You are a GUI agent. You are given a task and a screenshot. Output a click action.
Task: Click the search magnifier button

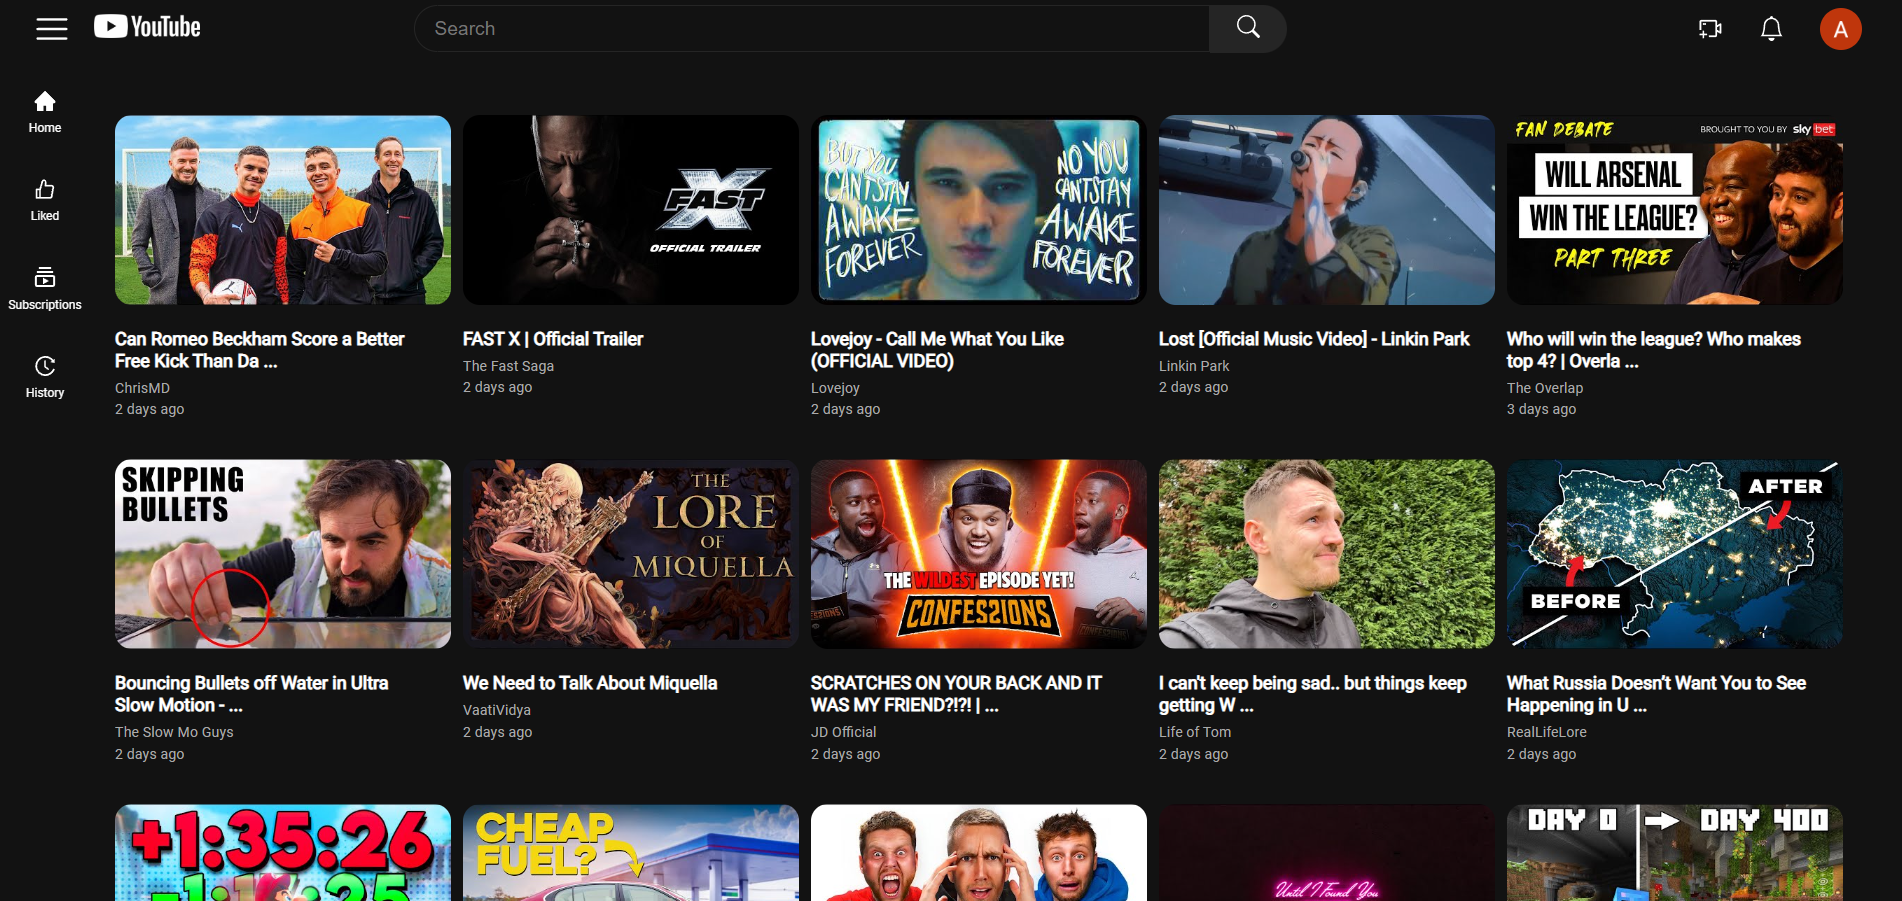[1247, 28]
